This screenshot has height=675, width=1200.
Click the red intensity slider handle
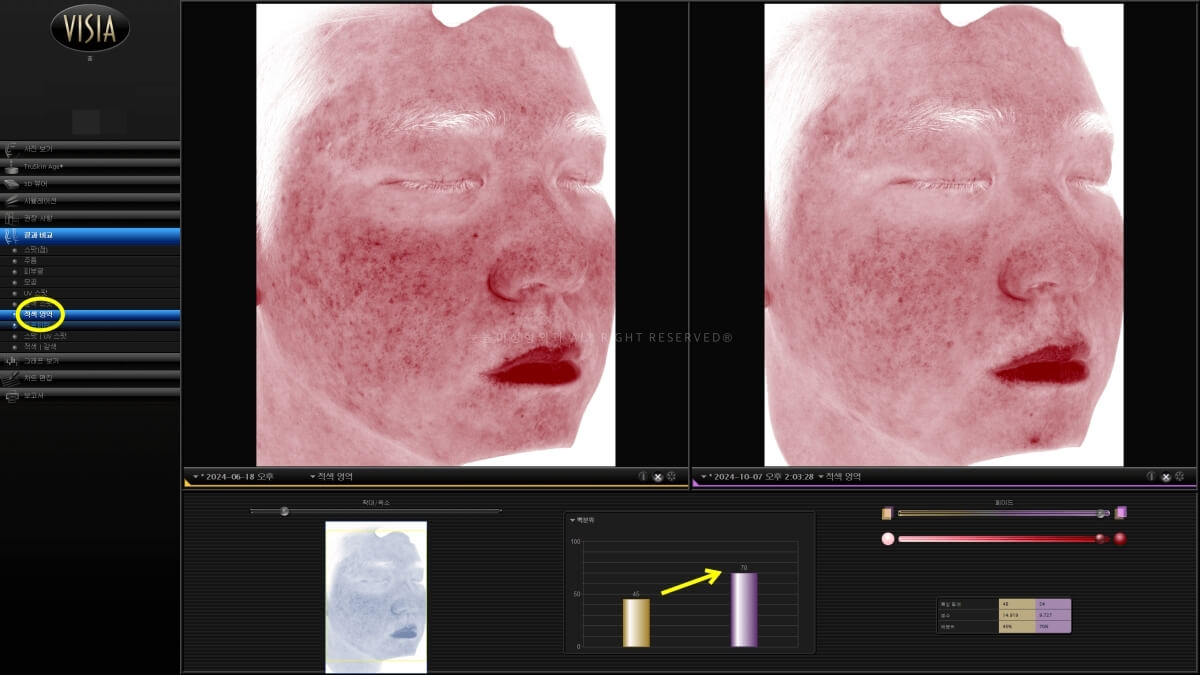tap(1101, 539)
